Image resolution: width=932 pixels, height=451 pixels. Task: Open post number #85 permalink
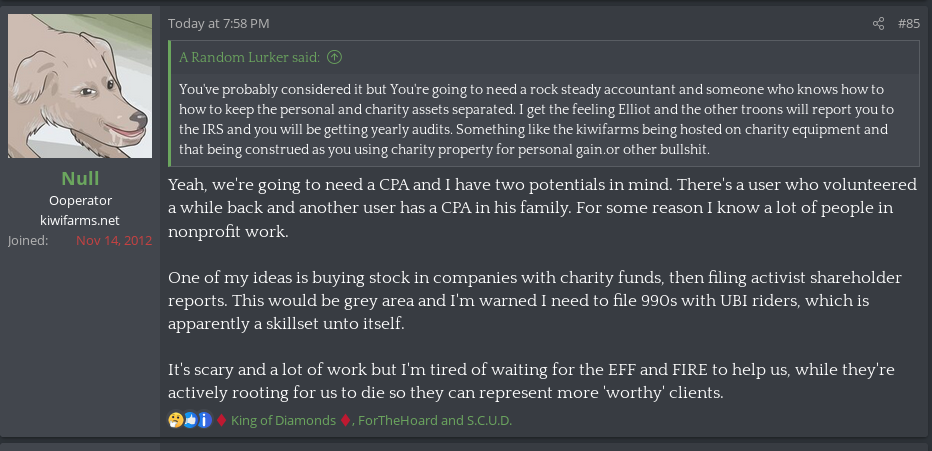[908, 23]
